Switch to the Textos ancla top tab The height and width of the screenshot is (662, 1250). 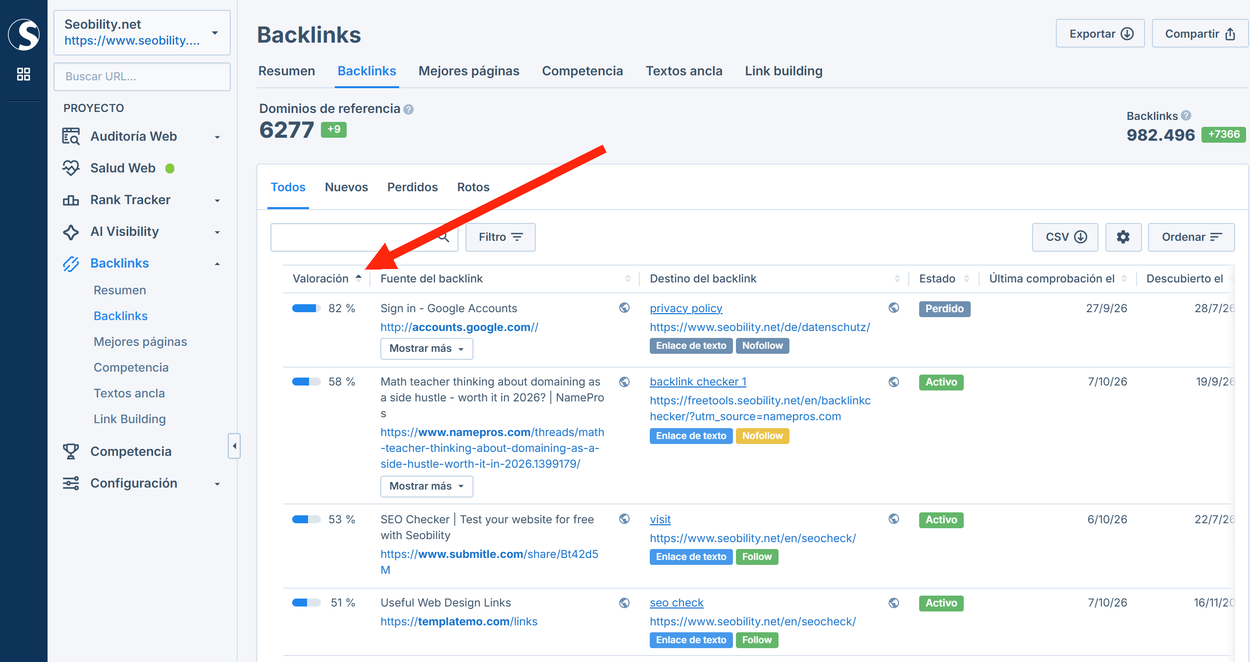684,71
